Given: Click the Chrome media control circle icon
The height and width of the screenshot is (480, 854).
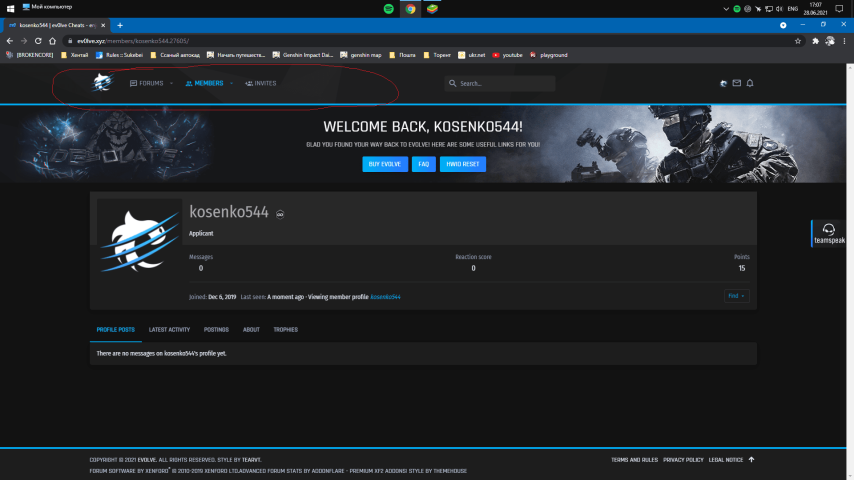Looking at the screenshot, I should [x=783, y=25].
